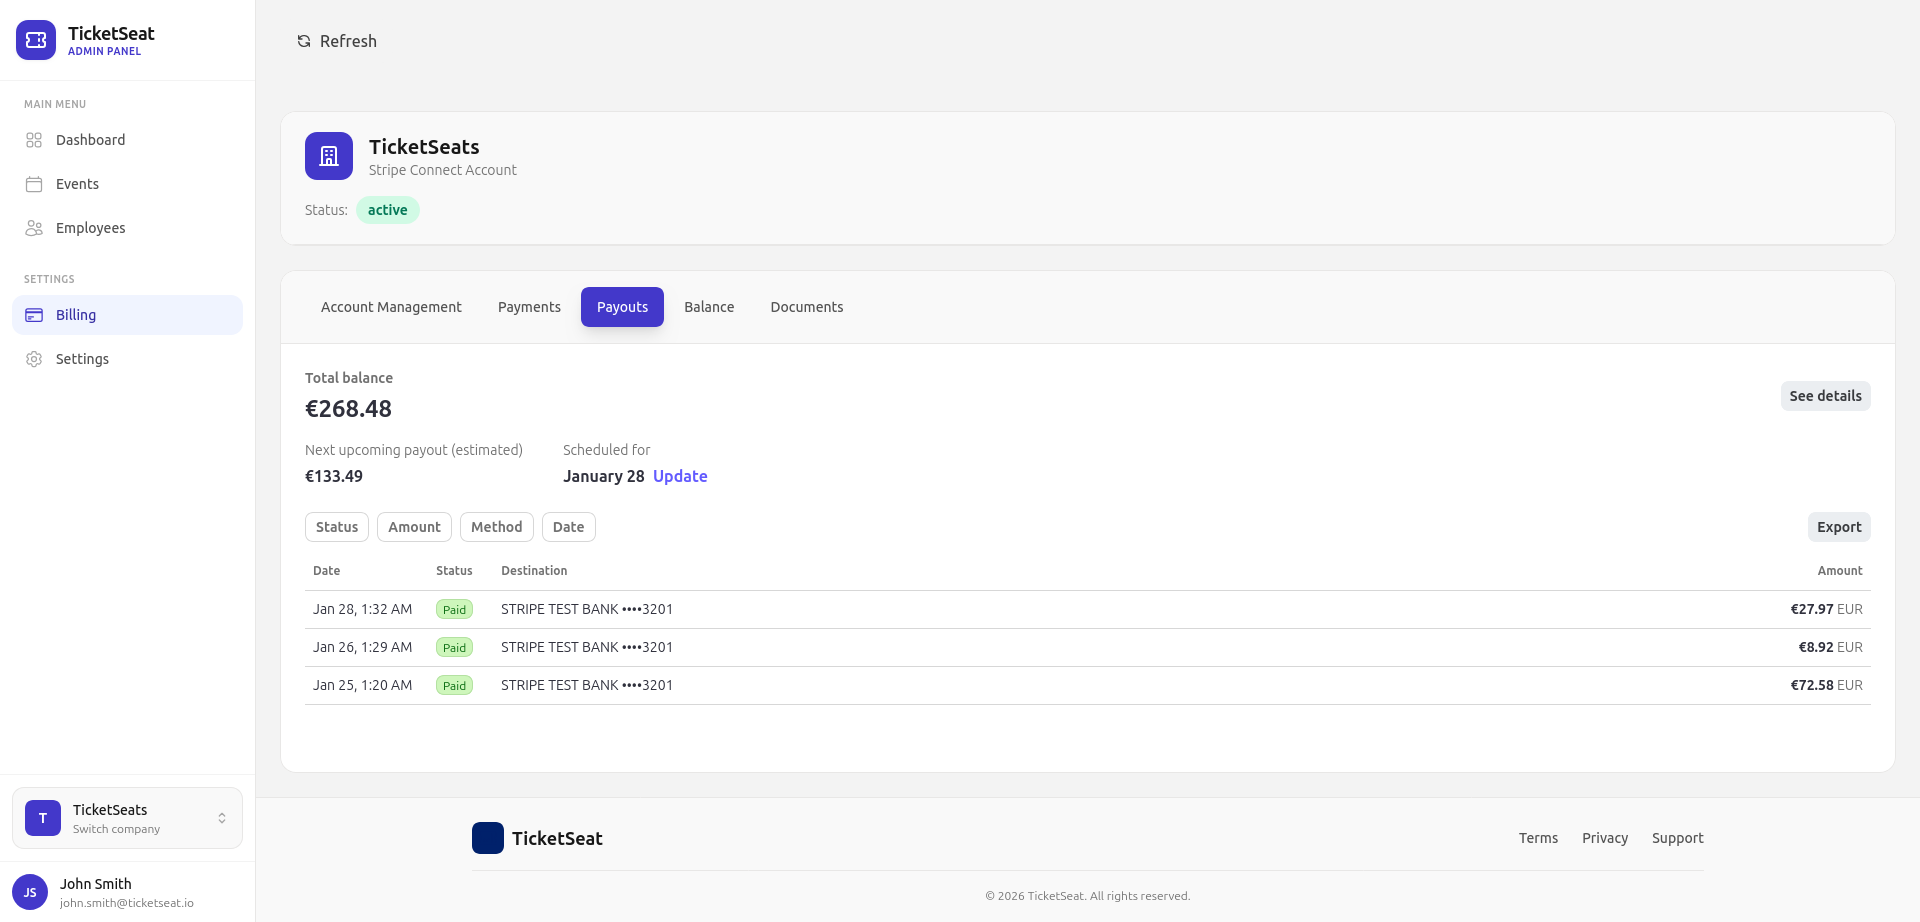Screen dimensions: 1920x922
Task: Go to Events in sidebar
Action: click(127, 184)
